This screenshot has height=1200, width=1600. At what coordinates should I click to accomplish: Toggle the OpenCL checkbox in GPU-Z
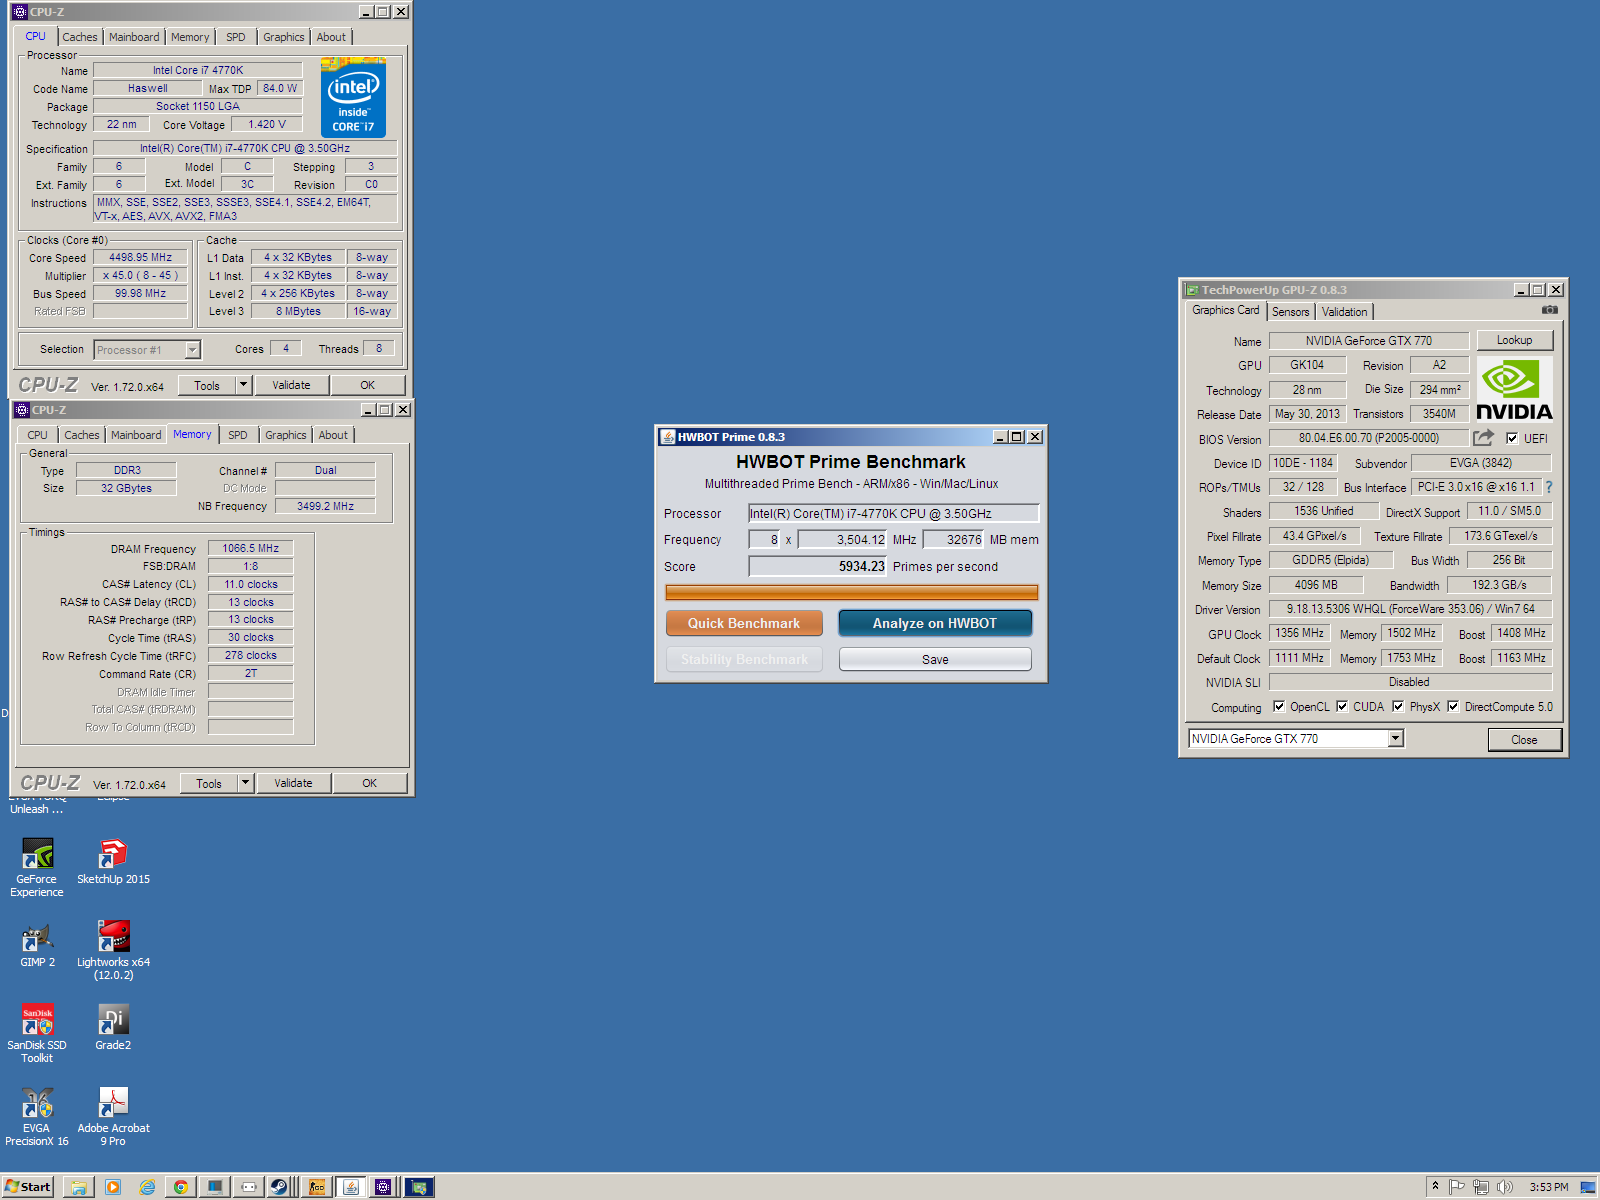click(x=1278, y=706)
